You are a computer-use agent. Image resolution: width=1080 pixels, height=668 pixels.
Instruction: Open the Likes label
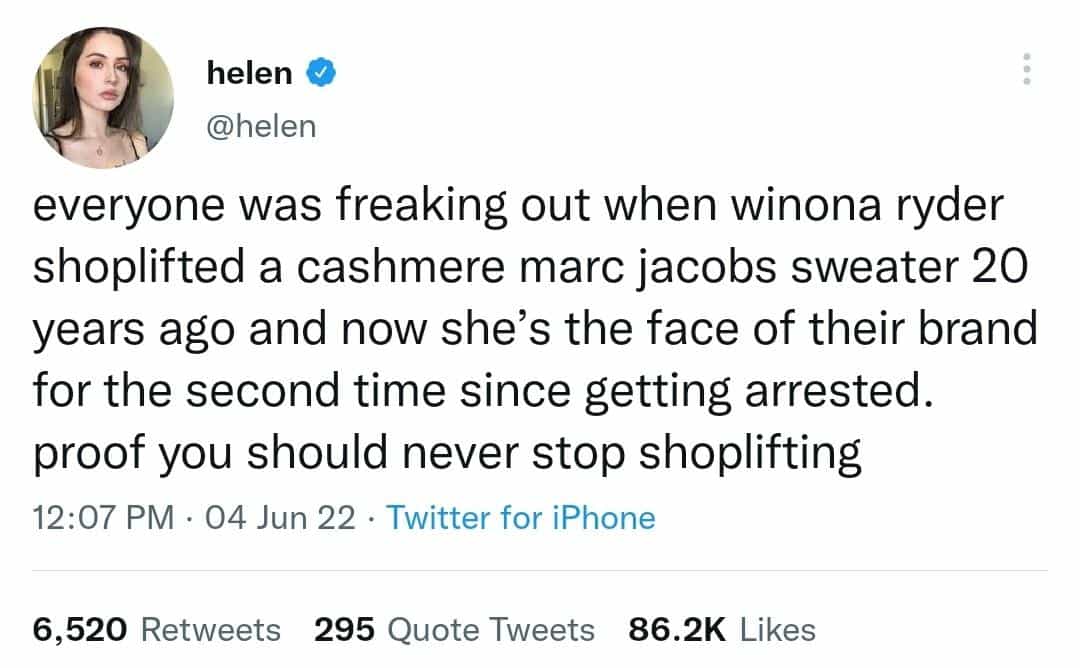click(776, 629)
